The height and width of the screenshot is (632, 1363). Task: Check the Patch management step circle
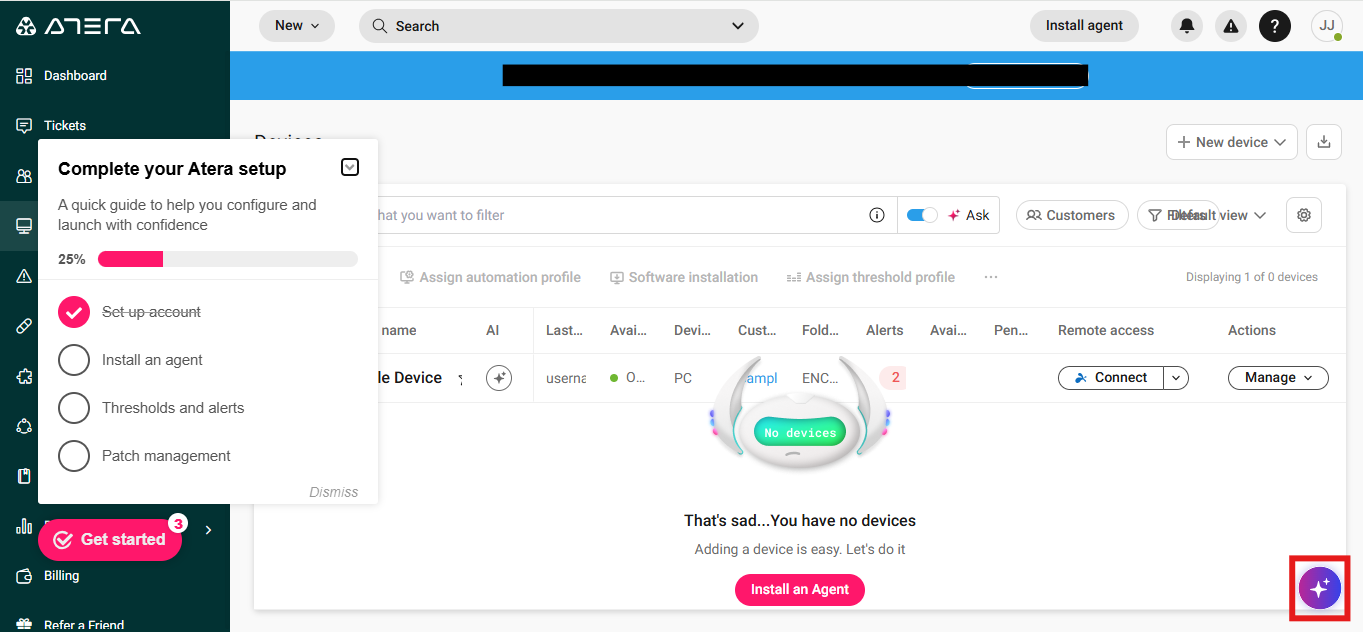point(74,456)
